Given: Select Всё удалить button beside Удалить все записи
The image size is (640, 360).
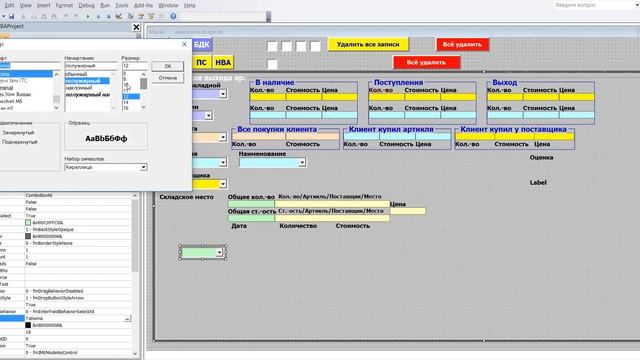Looking at the screenshot, I should [462, 44].
